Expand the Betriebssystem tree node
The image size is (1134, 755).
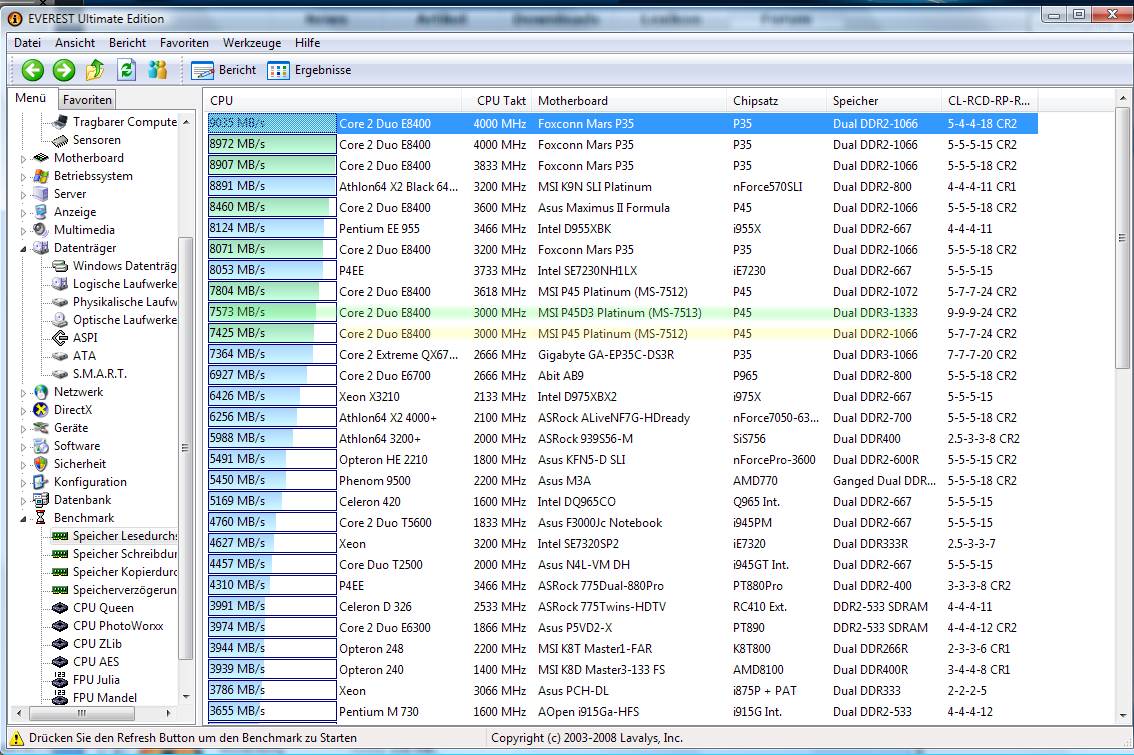[x=23, y=176]
